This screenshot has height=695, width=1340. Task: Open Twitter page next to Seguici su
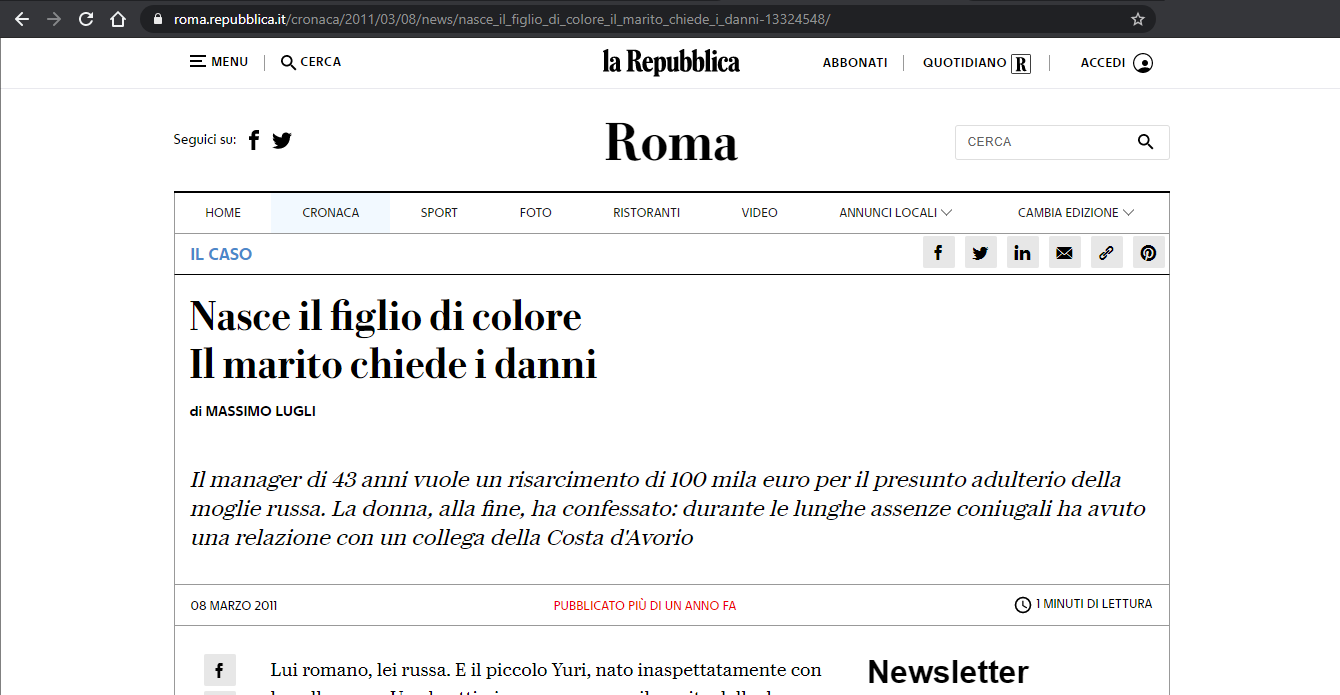pos(282,140)
